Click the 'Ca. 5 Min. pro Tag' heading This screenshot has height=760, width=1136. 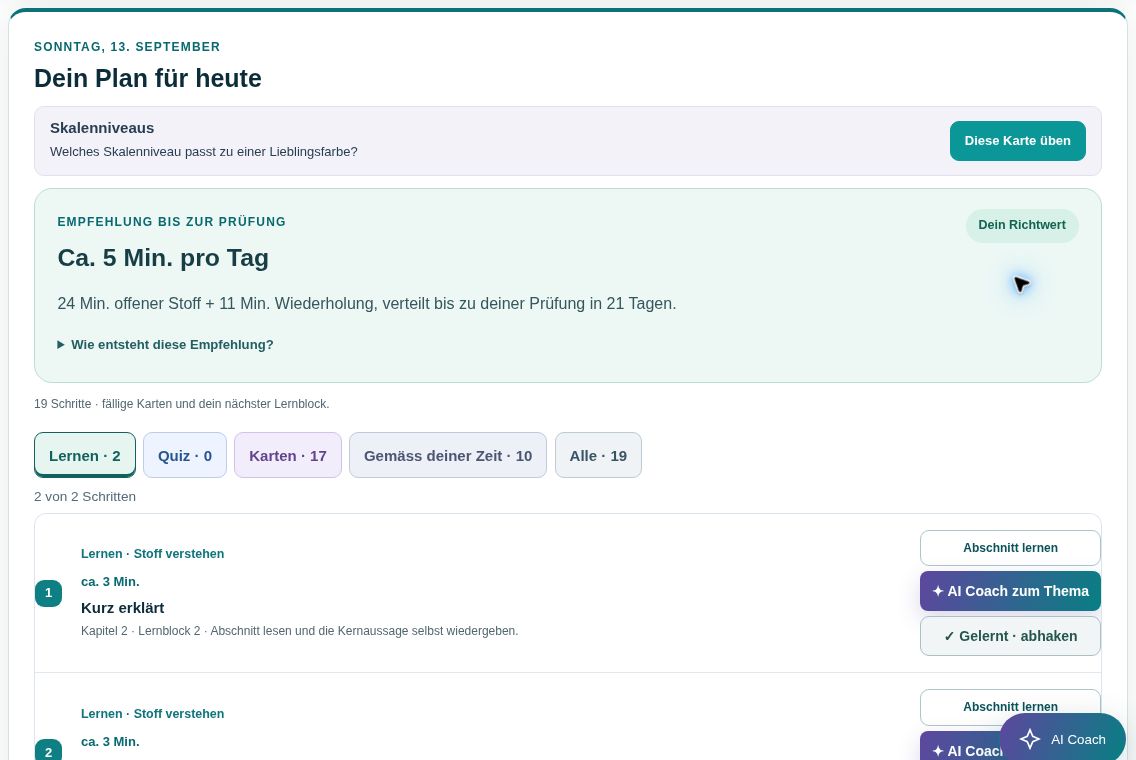point(163,258)
